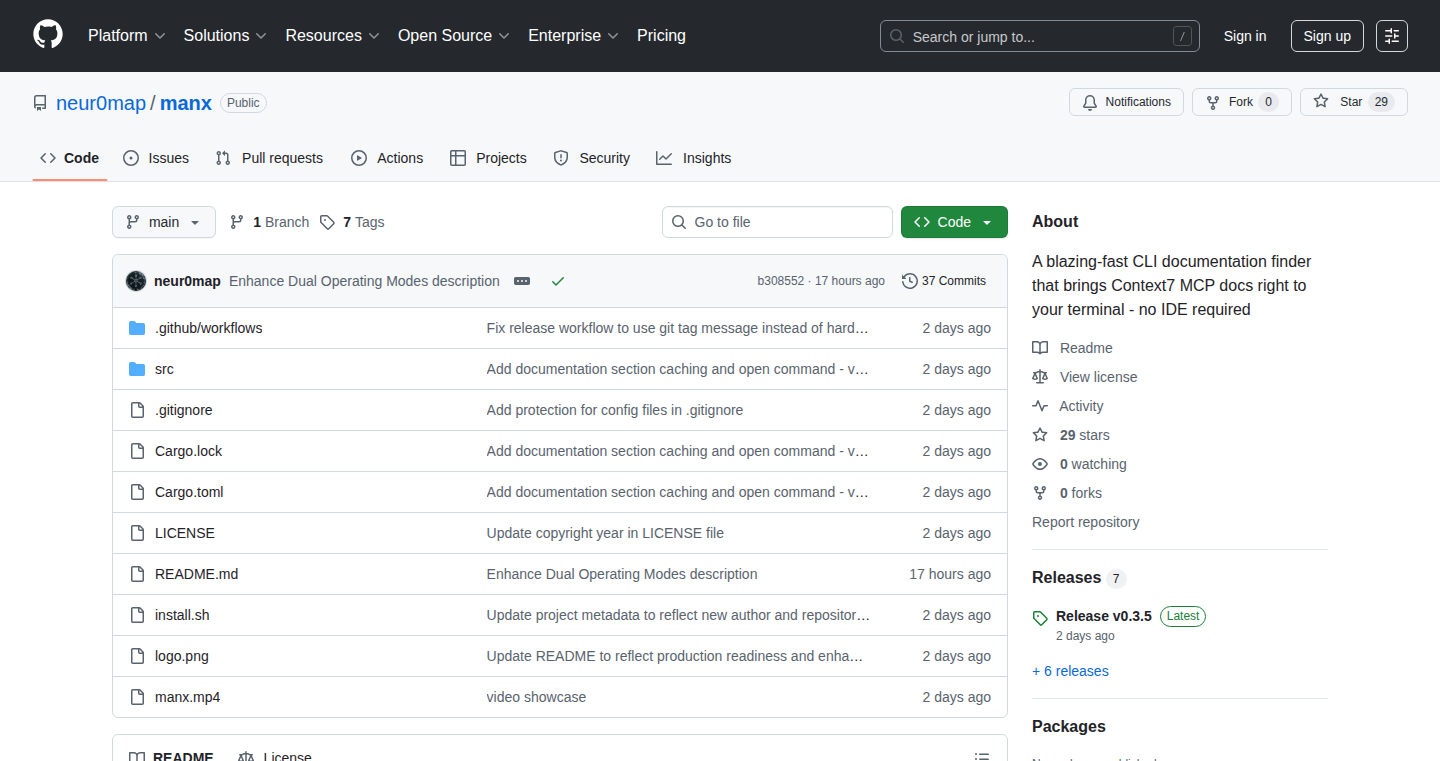Fork the manx repository
The width and height of the screenshot is (1440, 761).
[x=1242, y=102]
